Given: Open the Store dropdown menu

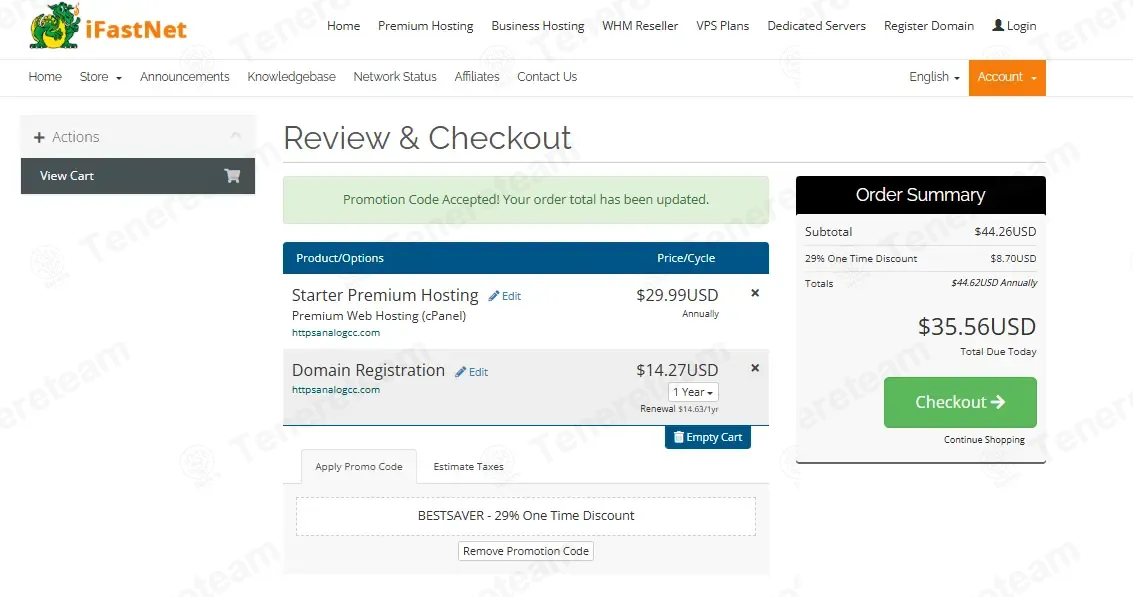Looking at the screenshot, I should [100, 77].
